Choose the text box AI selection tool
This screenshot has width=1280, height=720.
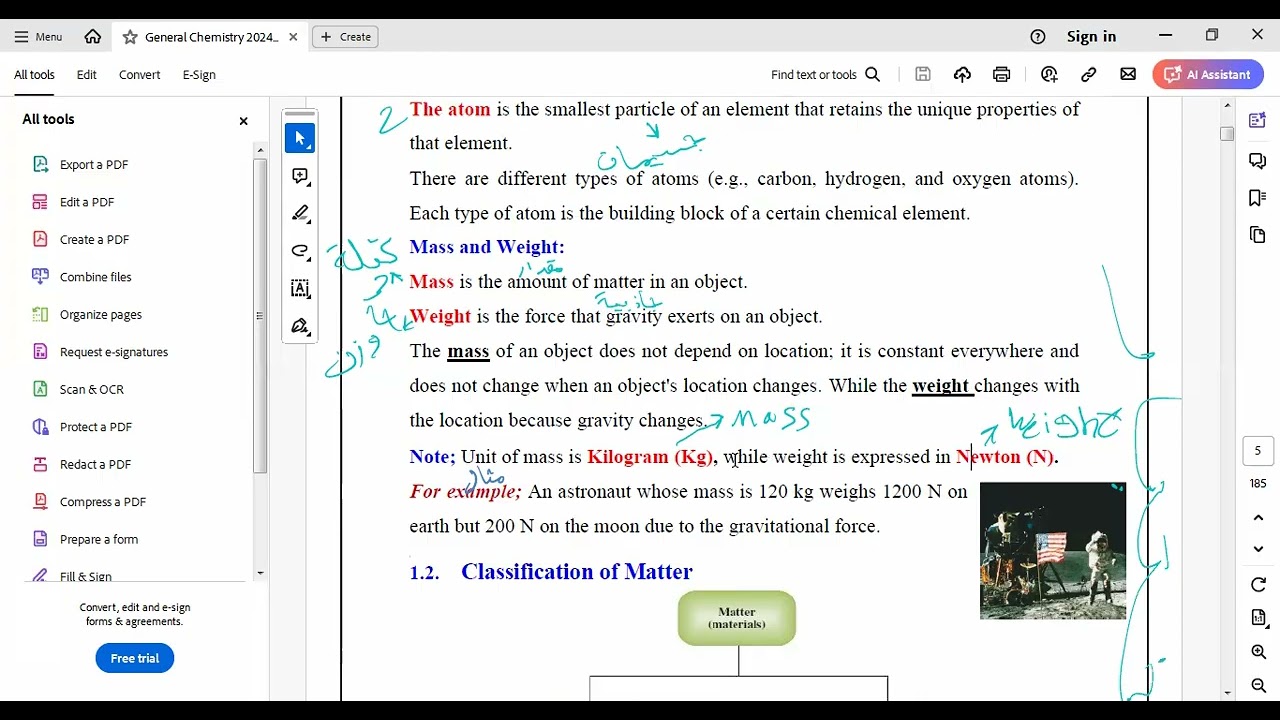click(300, 288)
